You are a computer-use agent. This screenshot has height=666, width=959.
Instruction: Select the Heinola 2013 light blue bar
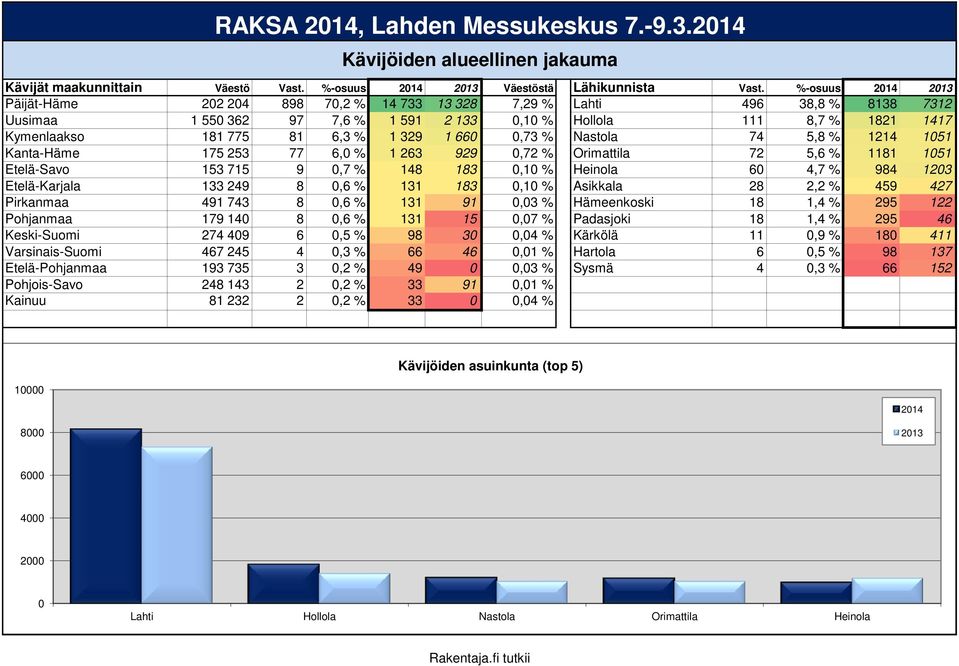pyautogui.click(x=887, y=591)
